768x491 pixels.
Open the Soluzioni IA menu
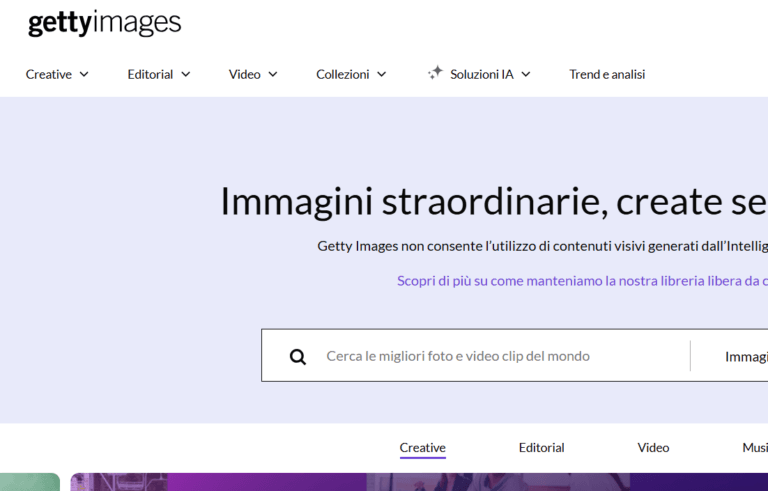tap(481, 74)
